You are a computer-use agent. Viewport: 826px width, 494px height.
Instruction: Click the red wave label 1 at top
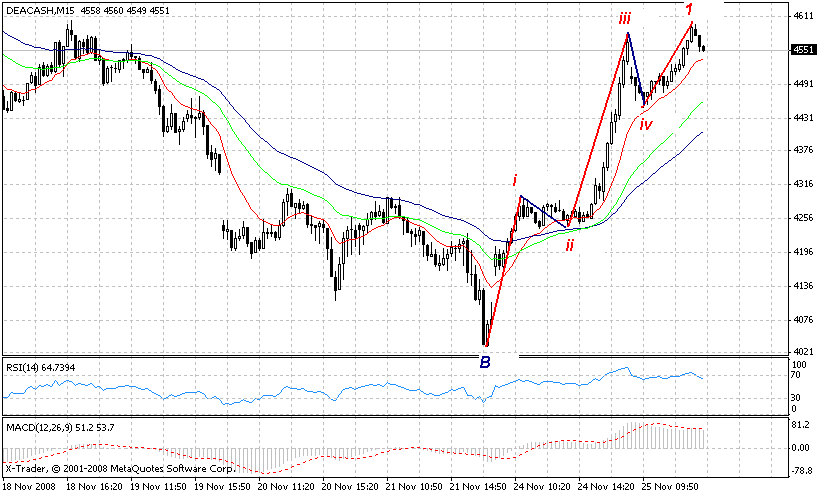(690, 9)
